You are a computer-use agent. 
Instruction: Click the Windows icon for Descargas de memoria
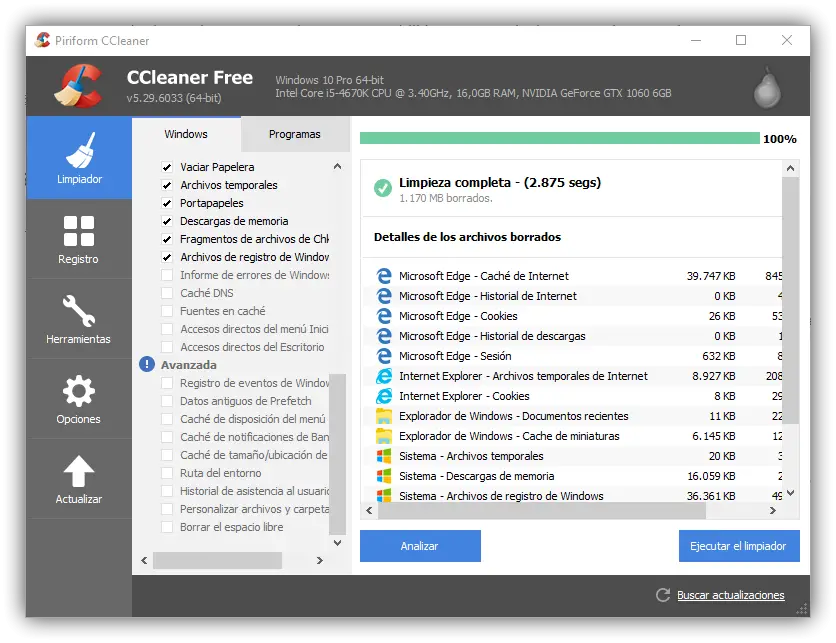(x=383, y=476)
